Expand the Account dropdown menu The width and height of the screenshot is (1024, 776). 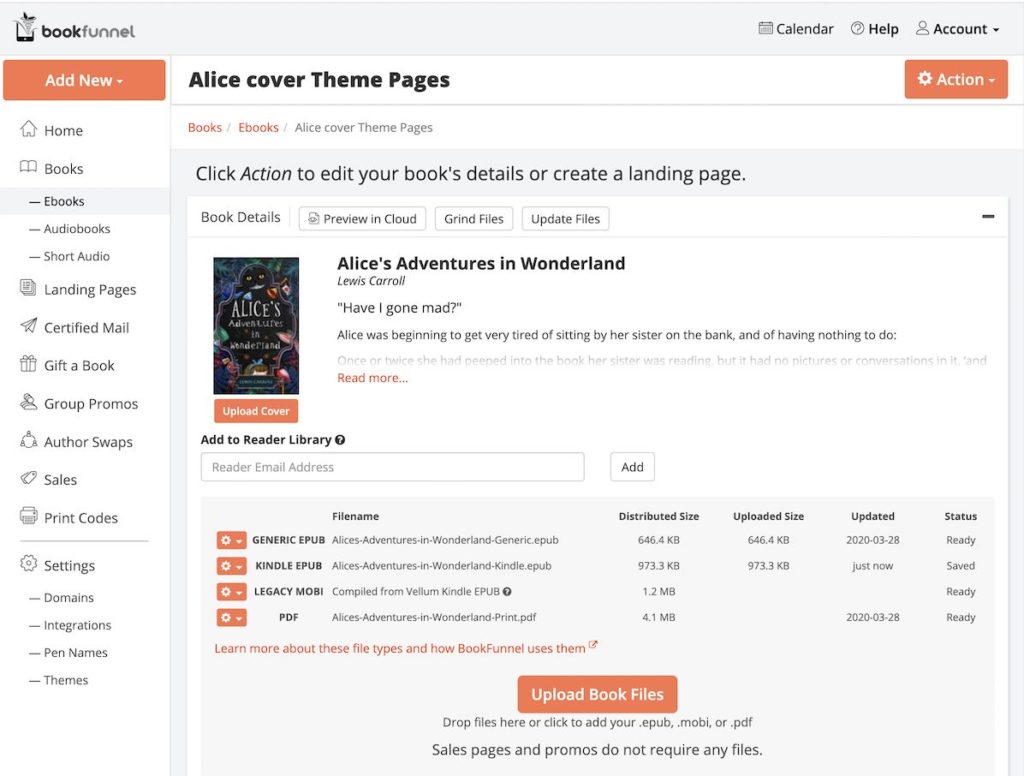pyautogui.click(x=957, y=29)
